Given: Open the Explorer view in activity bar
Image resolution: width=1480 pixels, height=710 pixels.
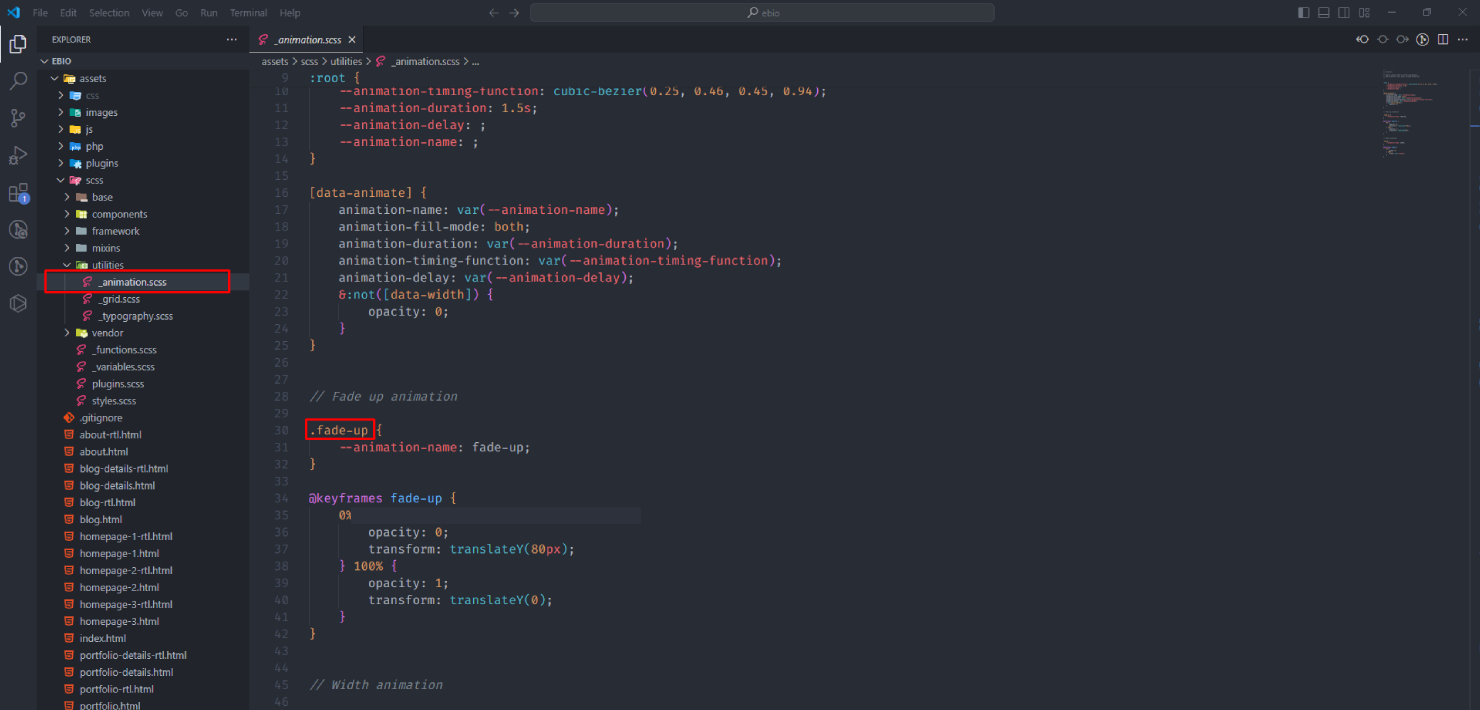Looking at the screenshot, I should [x=18, y=44].
